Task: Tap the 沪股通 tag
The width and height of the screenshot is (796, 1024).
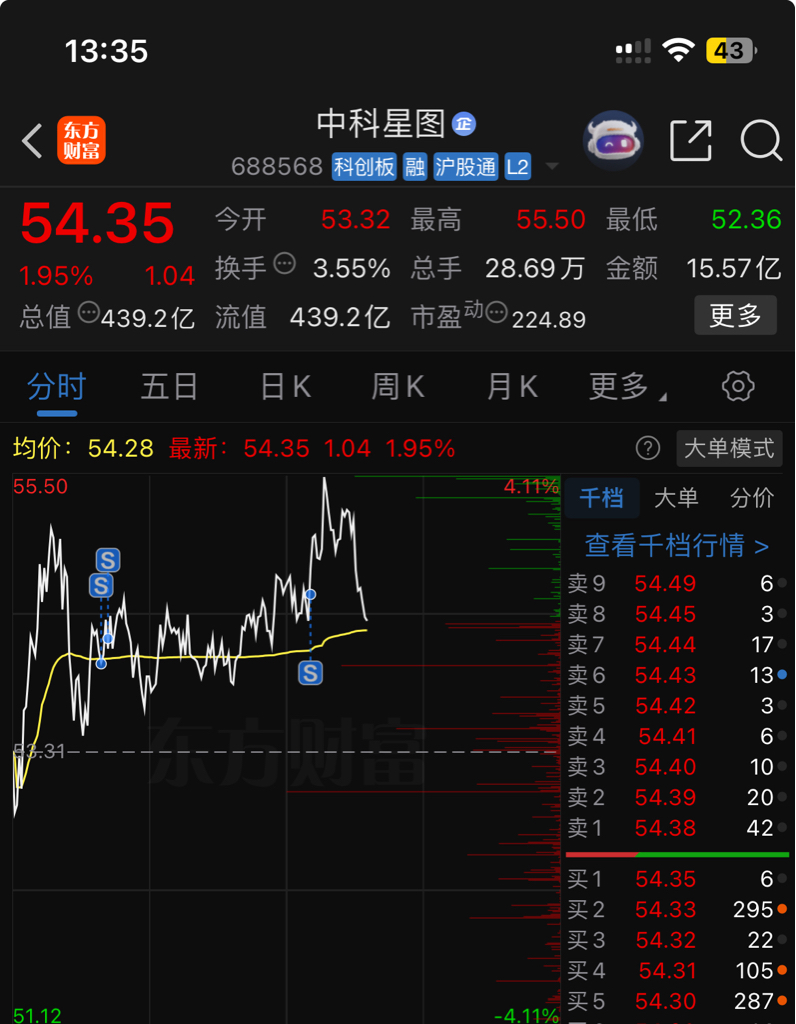Action: tap(466, 167)
